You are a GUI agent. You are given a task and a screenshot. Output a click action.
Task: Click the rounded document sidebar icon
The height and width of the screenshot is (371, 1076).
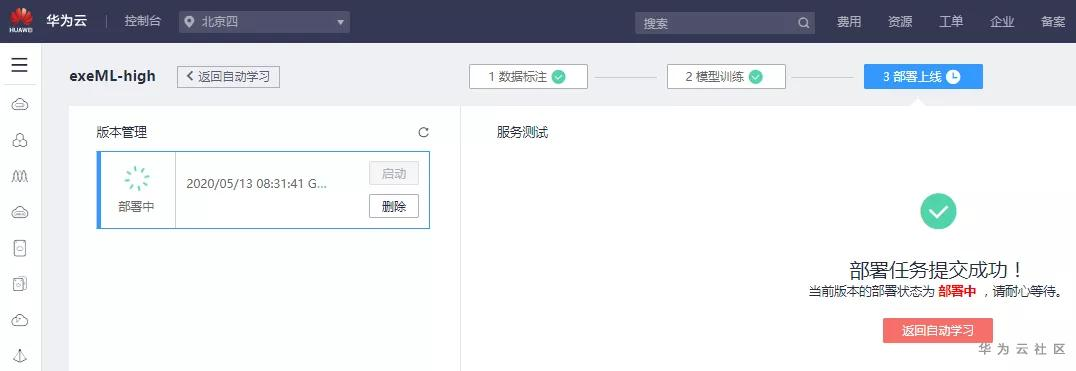(x=20, y=248)
